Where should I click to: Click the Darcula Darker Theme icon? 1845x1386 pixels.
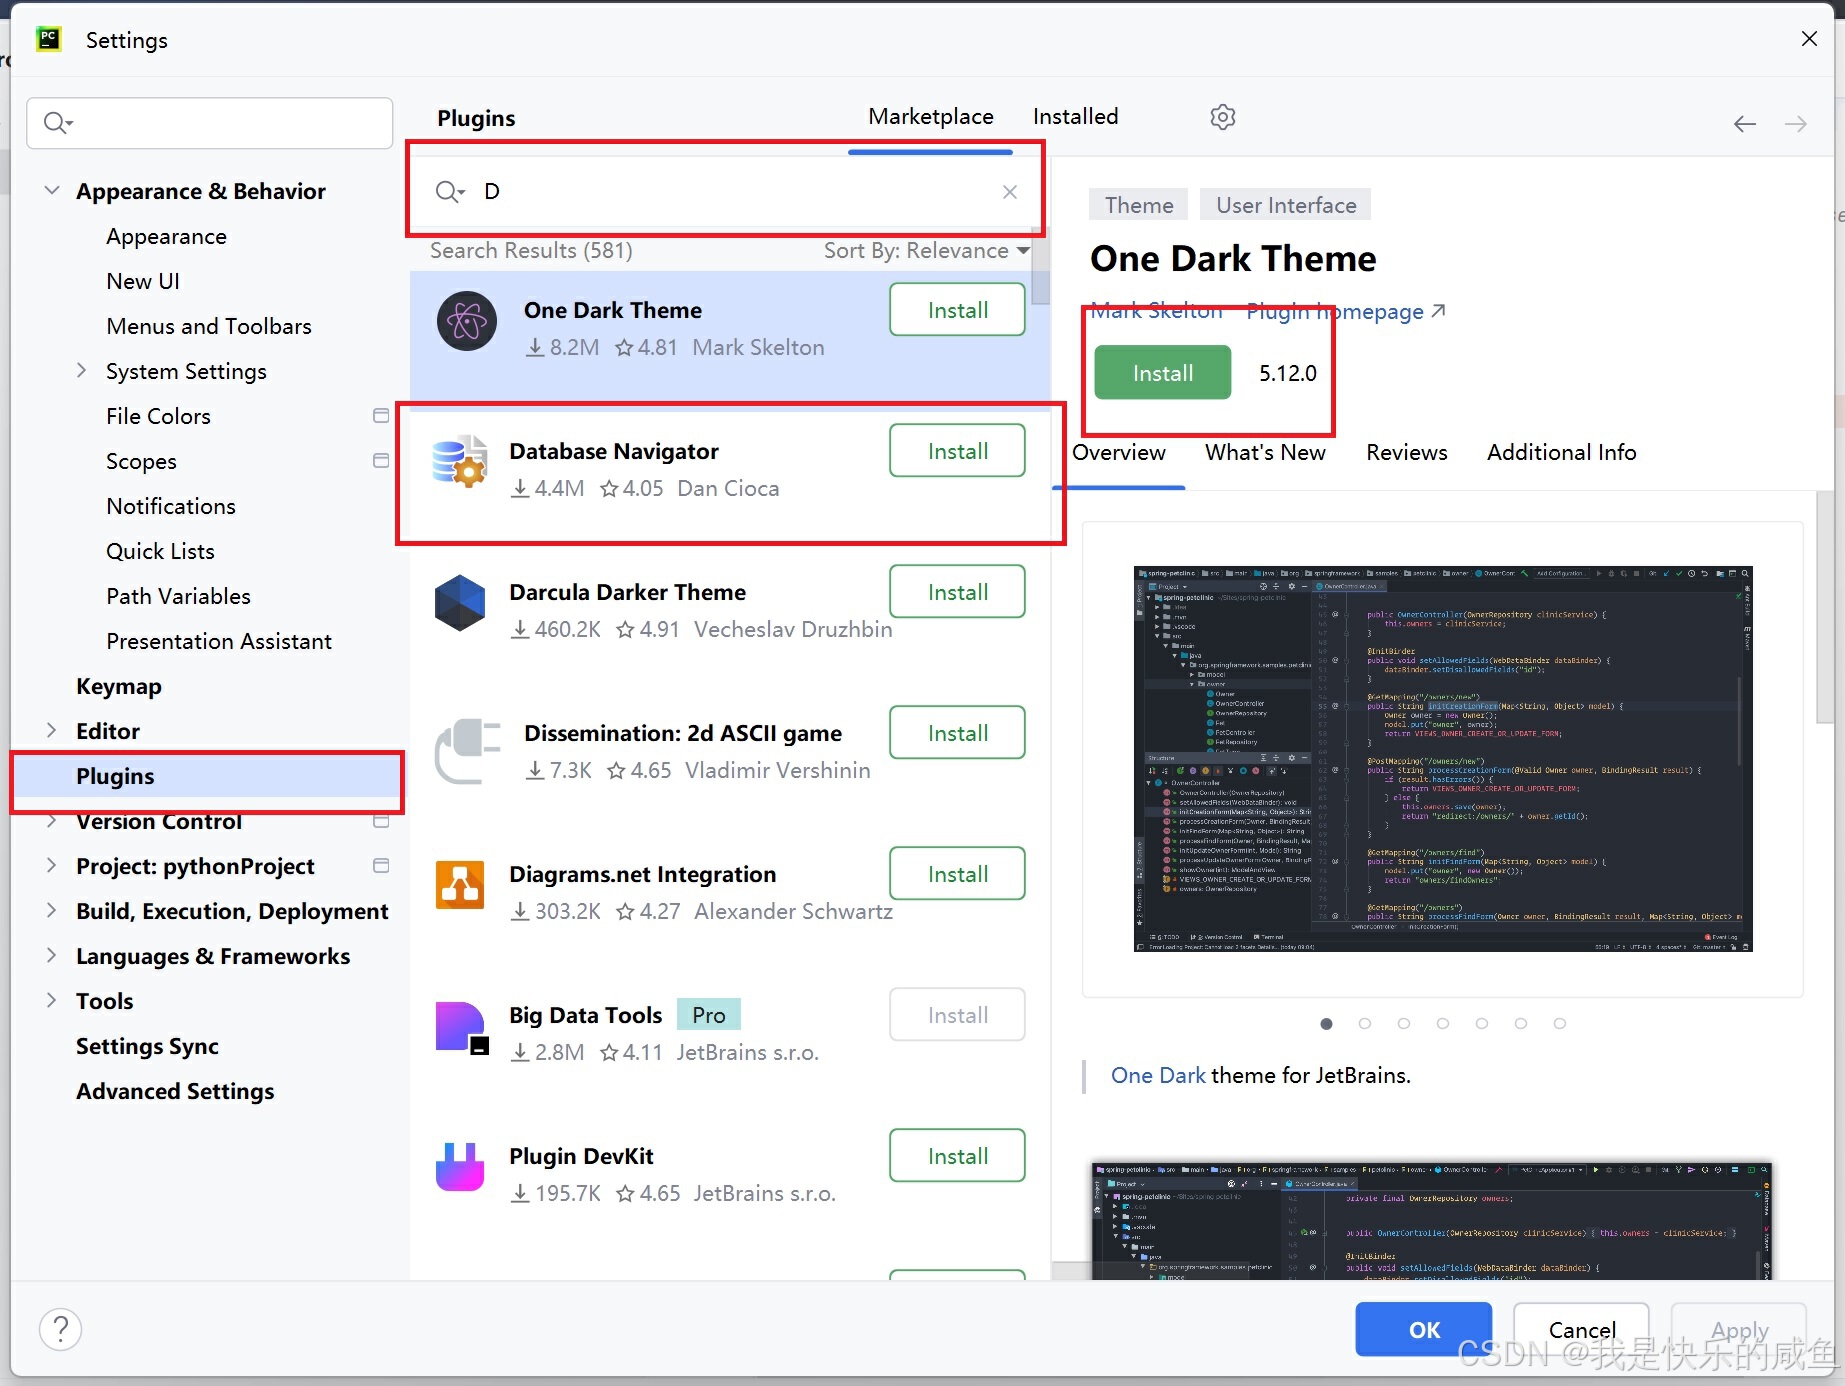click(x=460, y=603)
